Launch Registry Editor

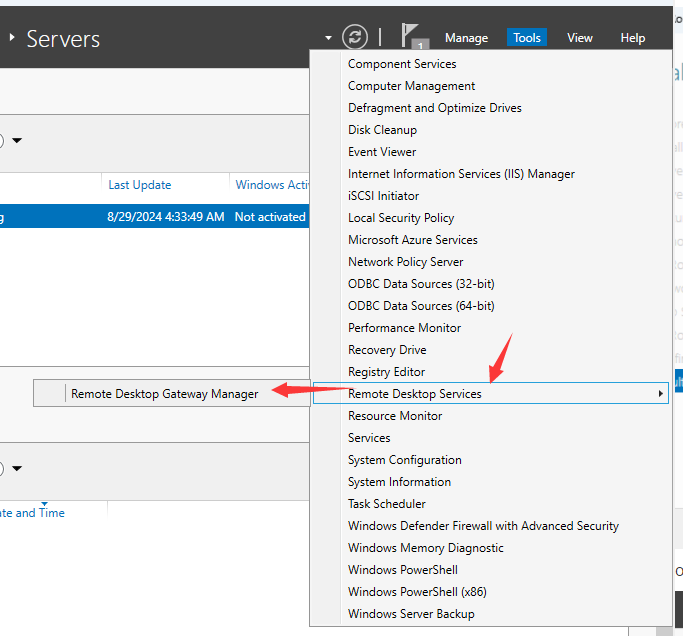[386, 372]
